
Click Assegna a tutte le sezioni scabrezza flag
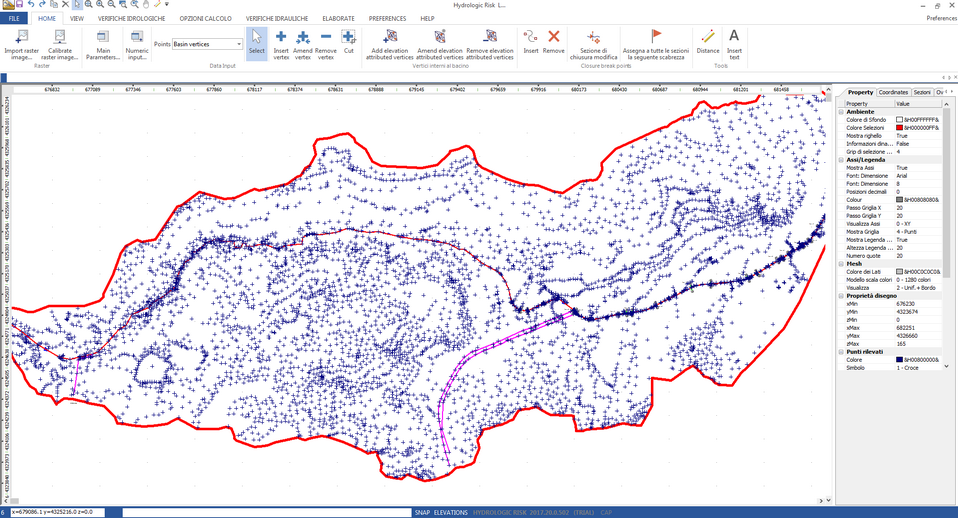656,45
